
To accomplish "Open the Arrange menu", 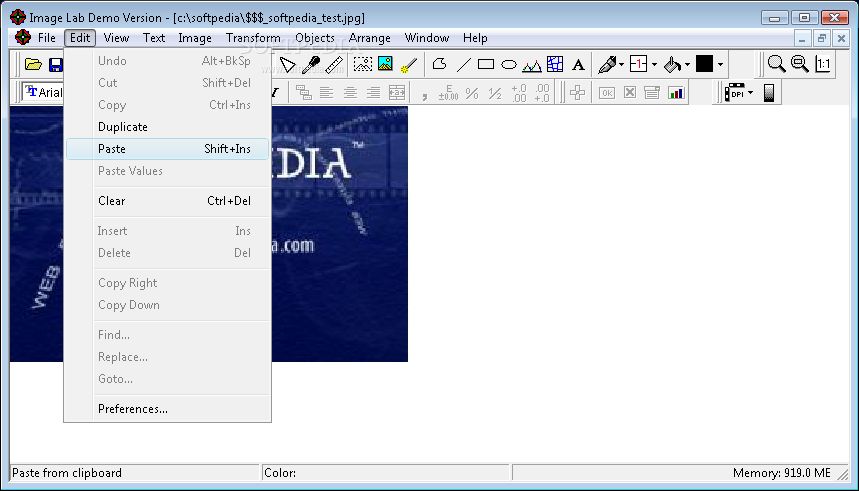I will [x=370, y=38].
